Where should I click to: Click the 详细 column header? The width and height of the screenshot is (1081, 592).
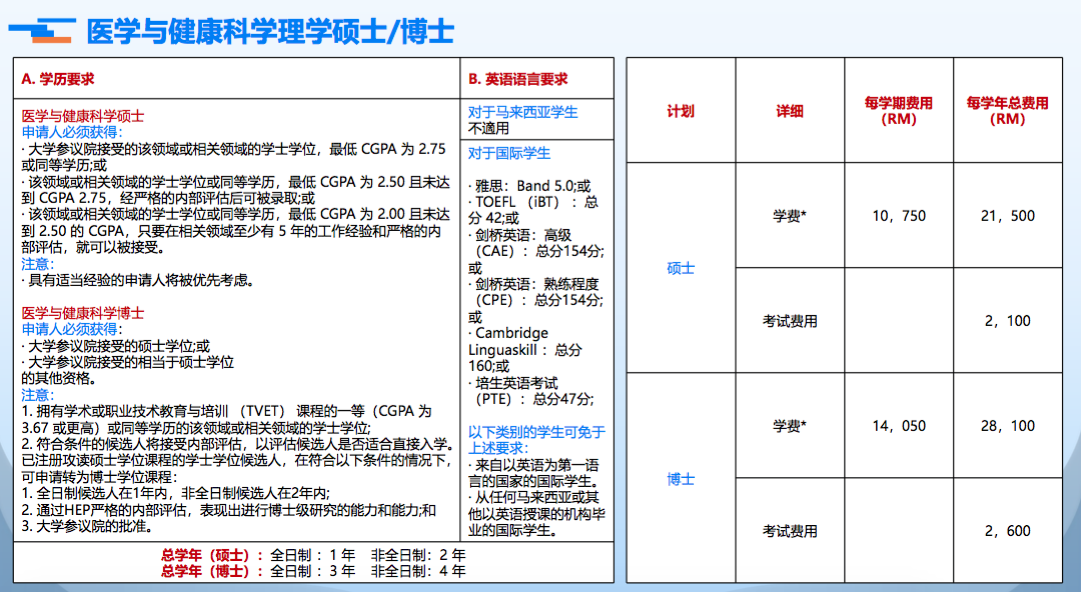click(789, 111)
